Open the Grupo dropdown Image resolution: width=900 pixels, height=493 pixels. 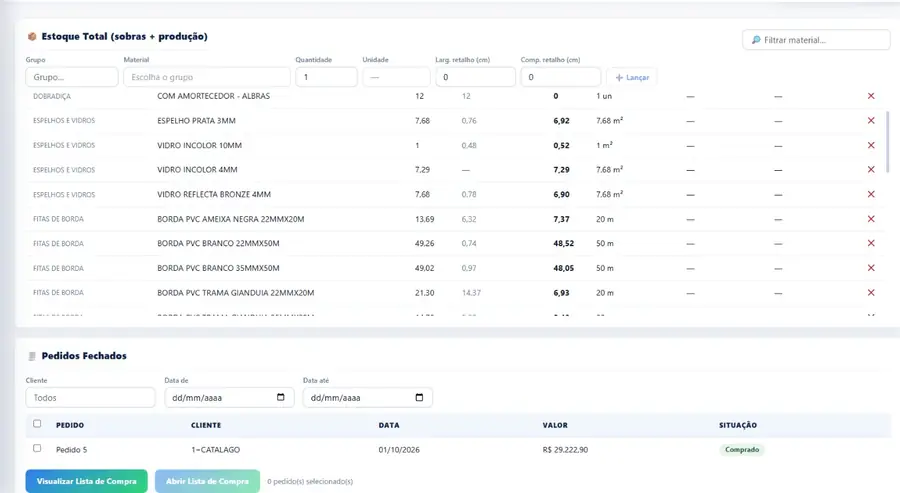72,77
